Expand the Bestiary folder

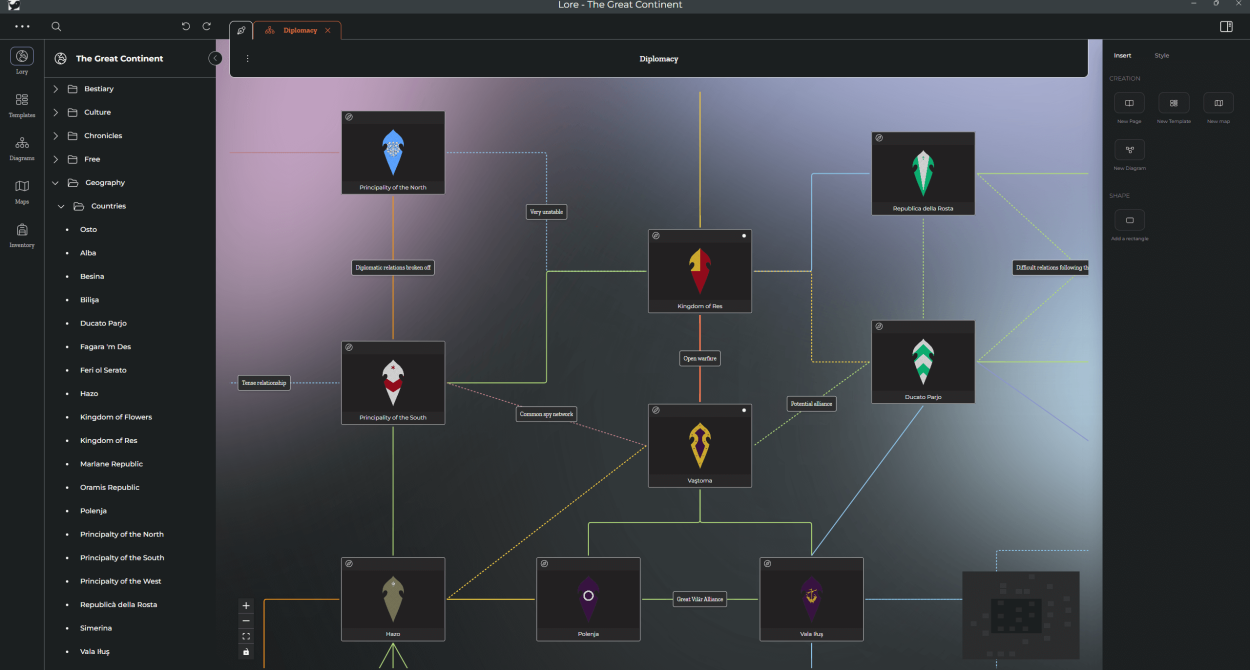tap(56, 89)
